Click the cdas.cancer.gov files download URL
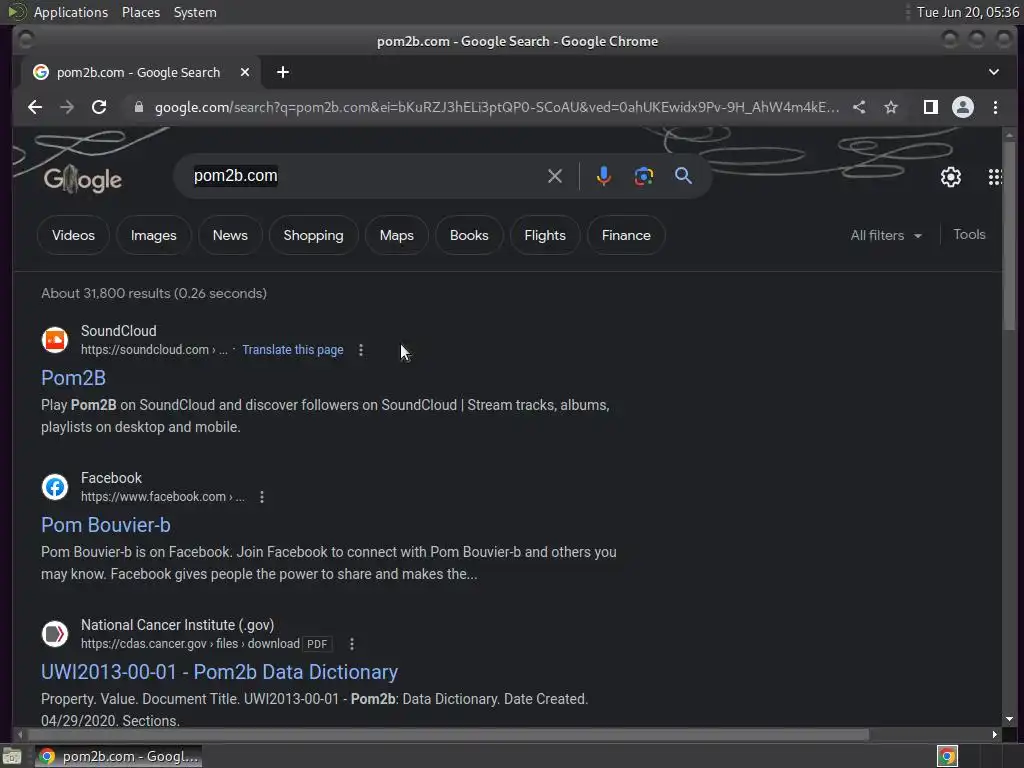This screenshot has width=1024, height=768. coord(190,643)
